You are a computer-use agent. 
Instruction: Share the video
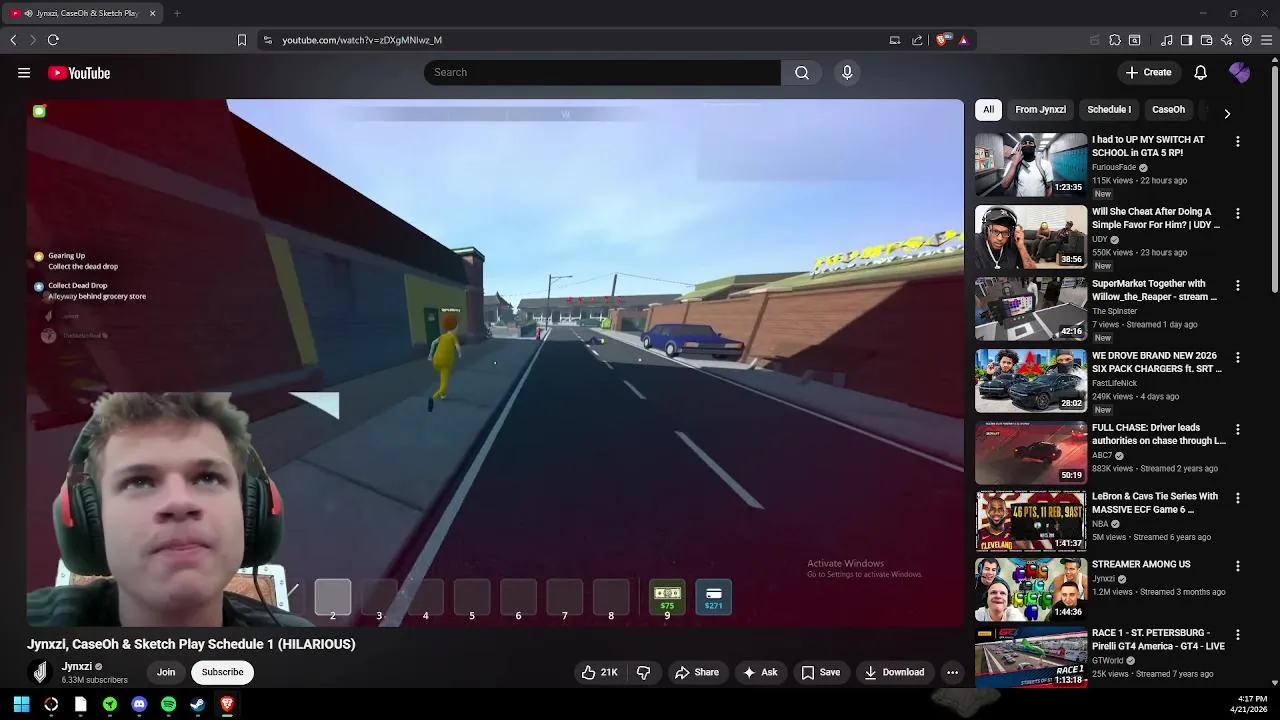[x=696, y=673]
